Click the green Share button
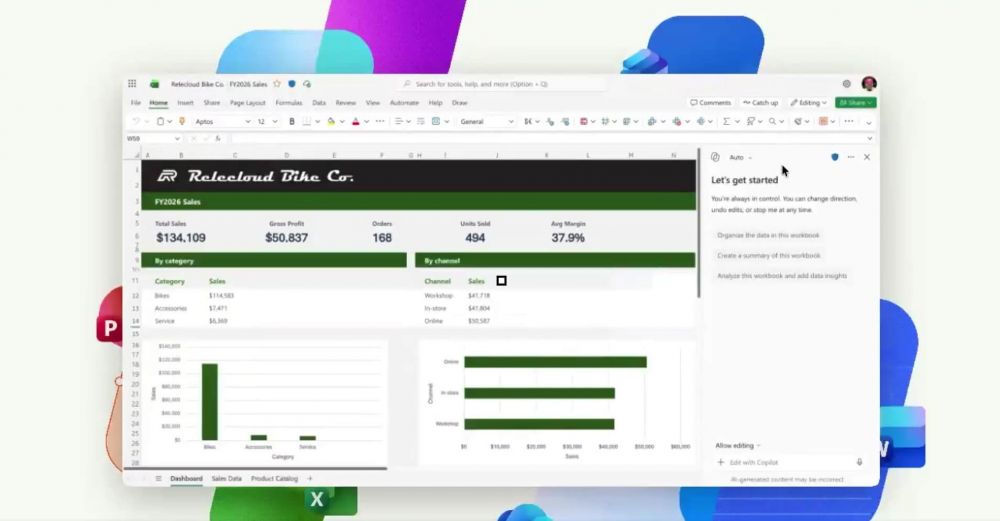Viewport: 1000px width, 521px height. click(x=856, y=103)
